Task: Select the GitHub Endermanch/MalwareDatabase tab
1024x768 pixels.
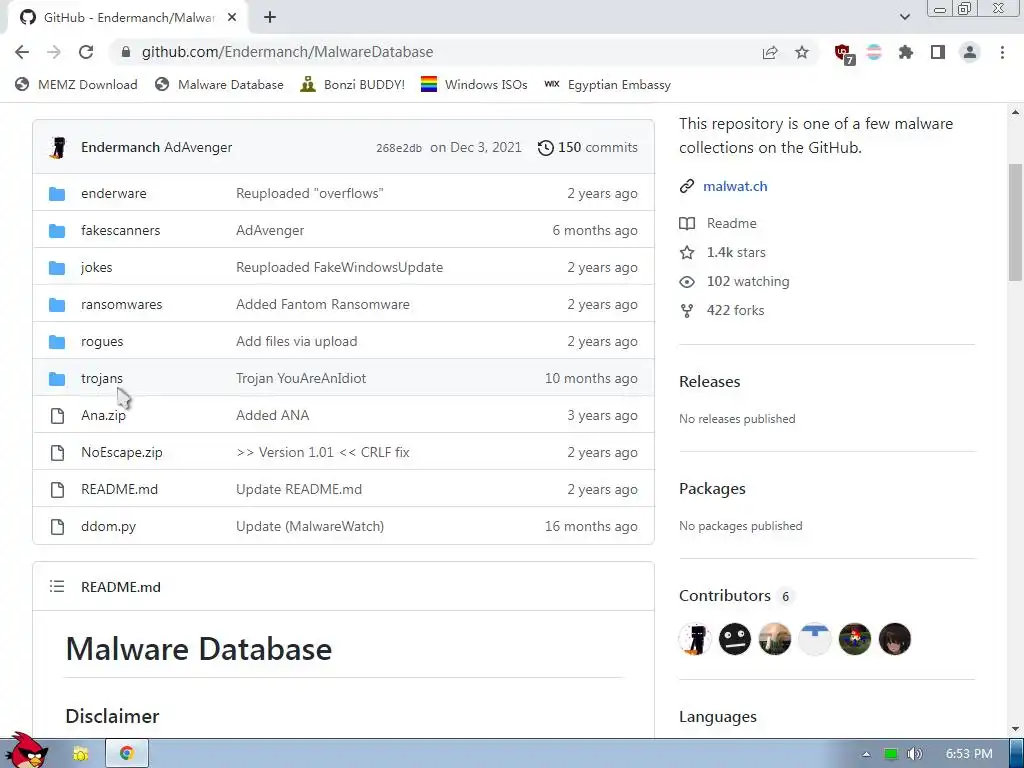Action: 127,18
